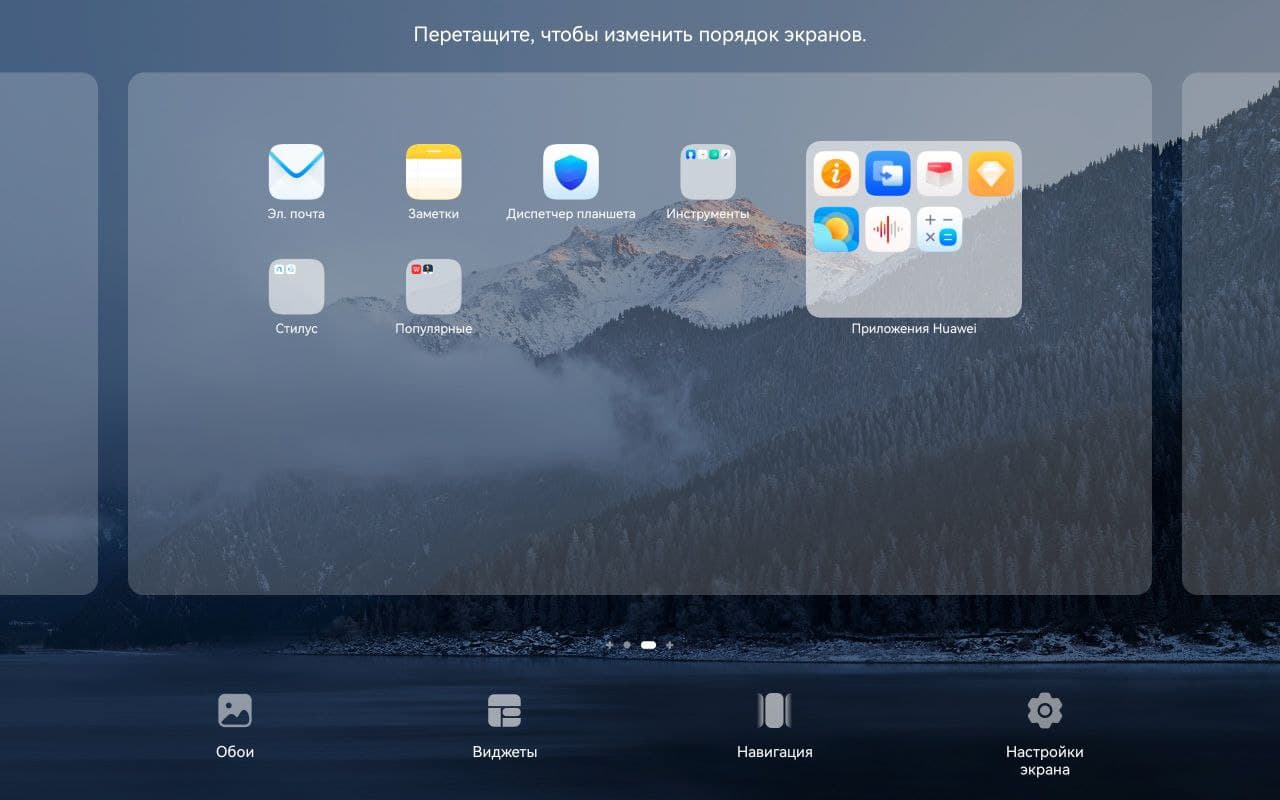Expand the Стилус folder
The height and width of the screenshot is (800, 1280).
click(296, 287)
